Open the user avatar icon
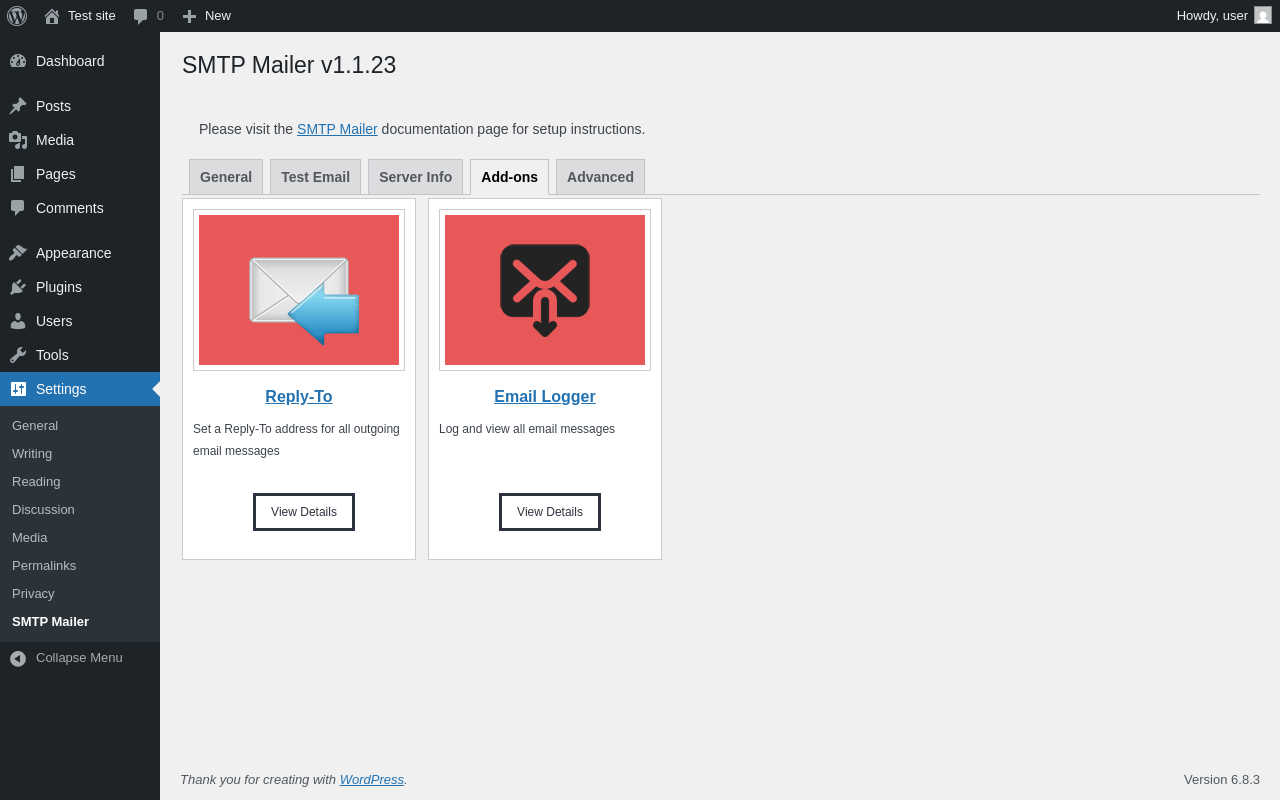Viewport: 1280px width, 800px height. point(1263,15)
